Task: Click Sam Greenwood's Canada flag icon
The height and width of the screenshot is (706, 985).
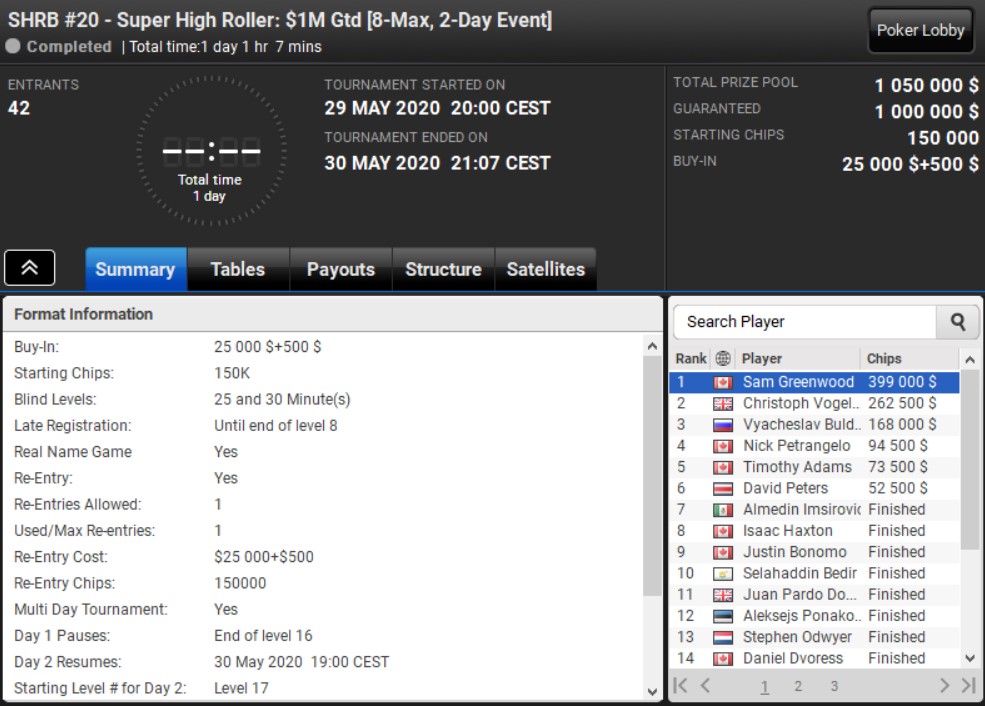Action: 723,383
